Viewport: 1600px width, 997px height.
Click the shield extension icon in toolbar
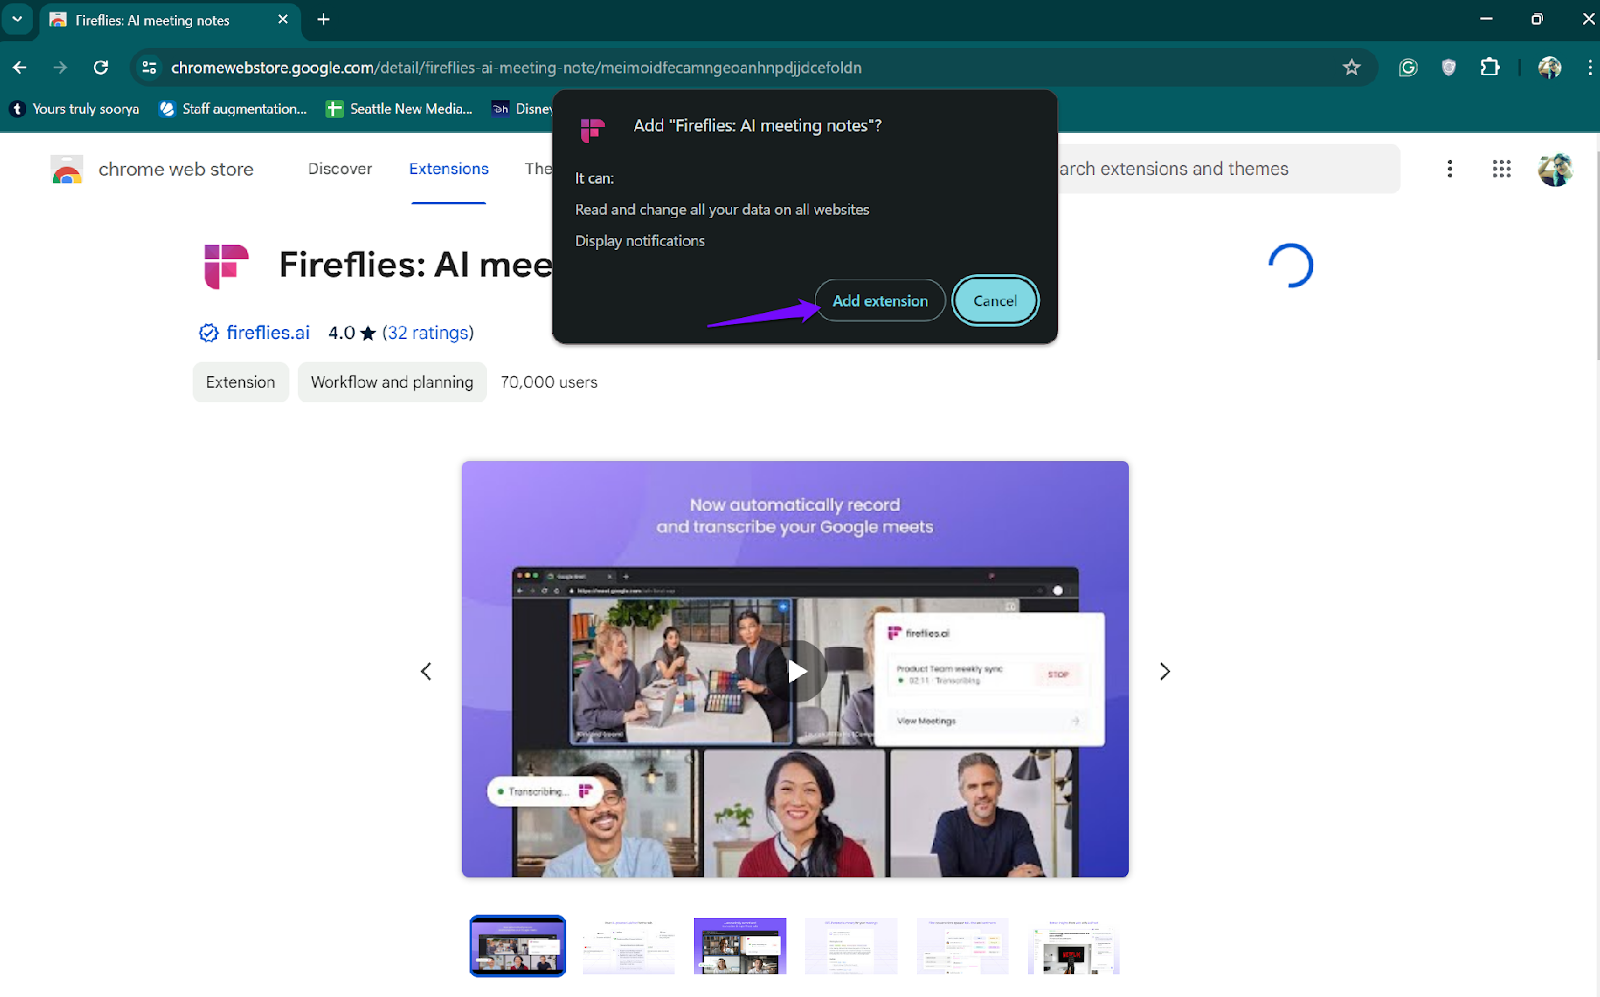(1448, 67)
